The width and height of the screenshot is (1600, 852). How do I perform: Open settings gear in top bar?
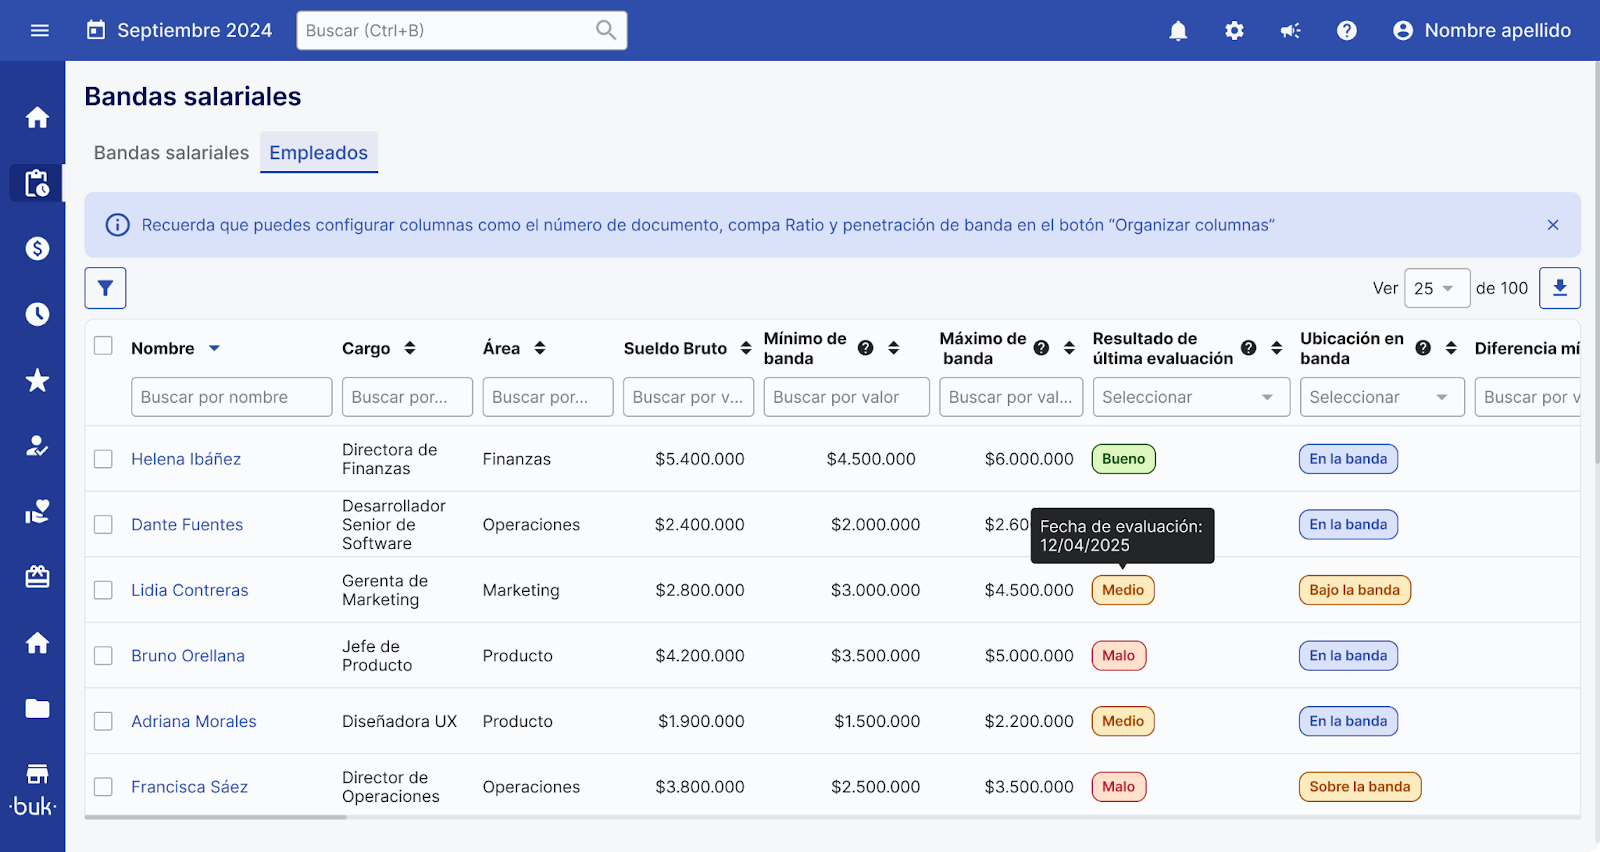pos(1234,31)
